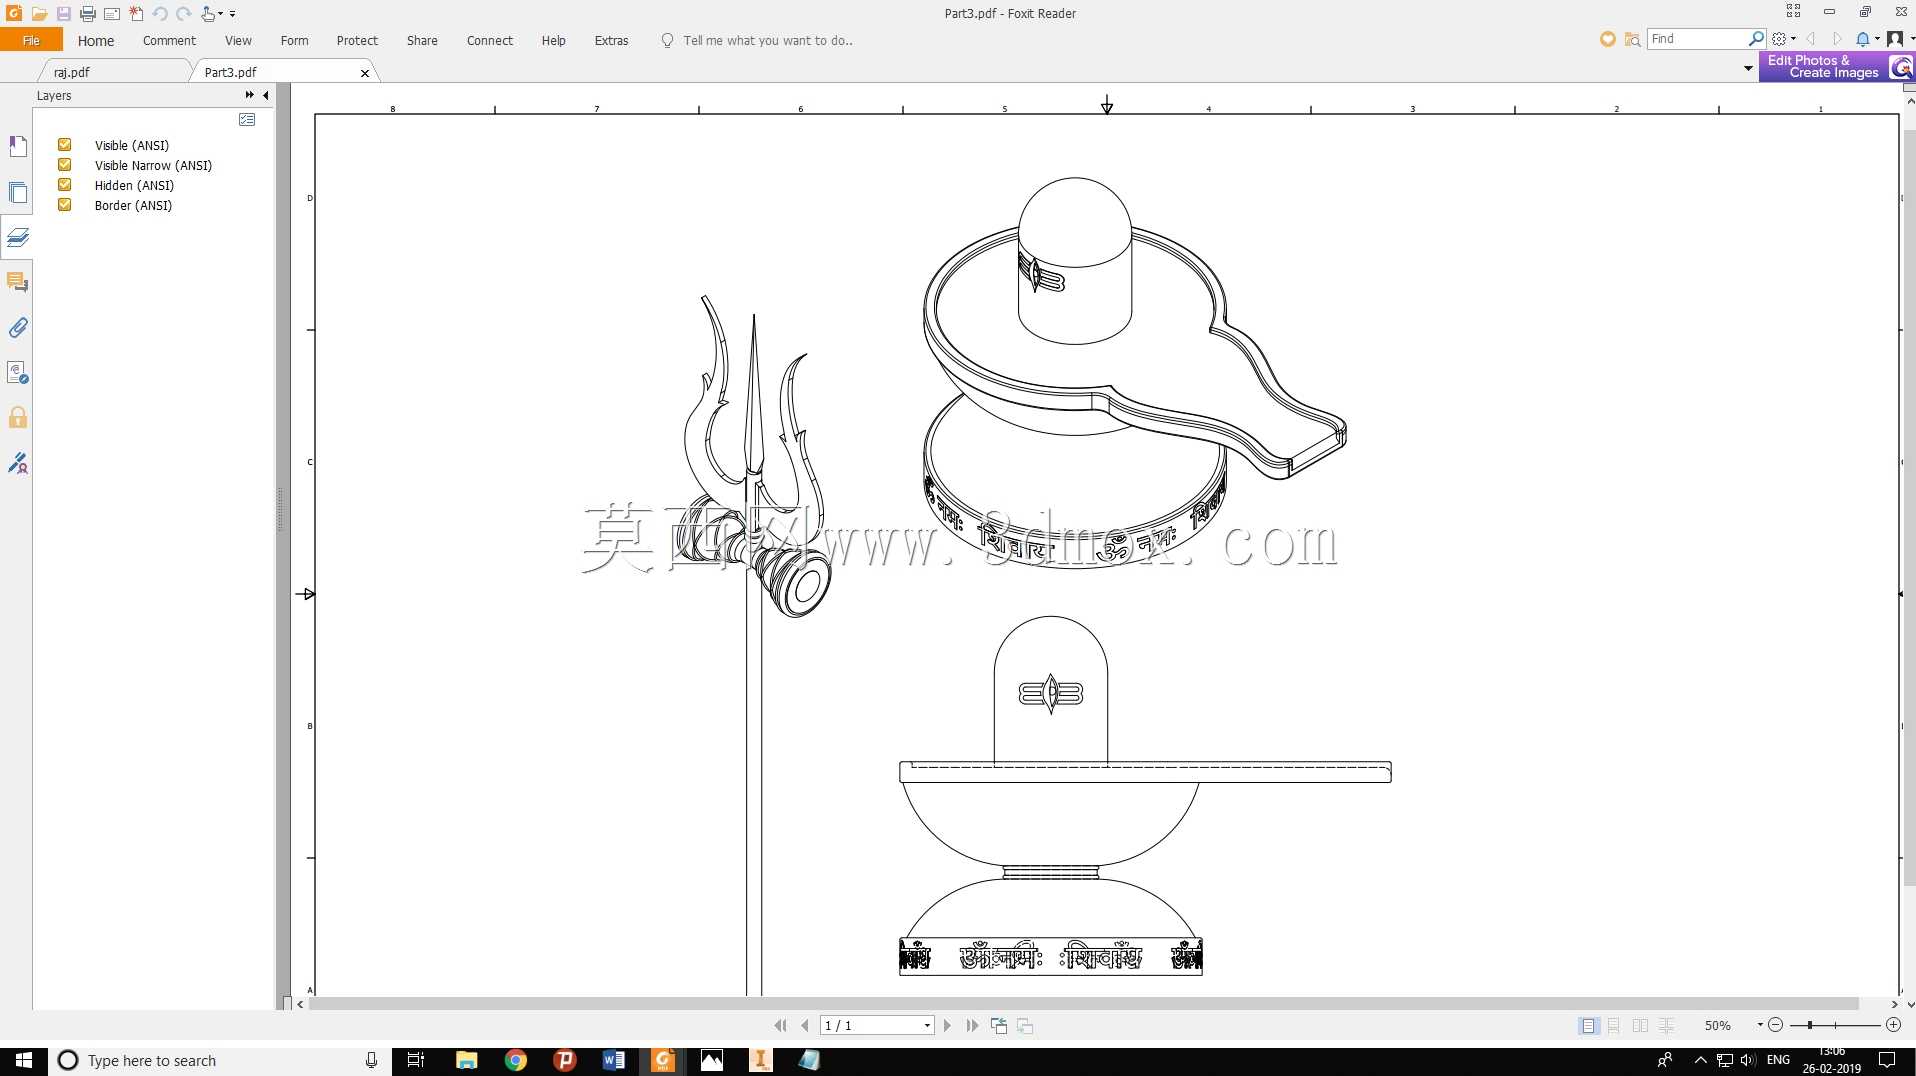The image size is (1916, 1076).
Task: Click the Tell me what you want to do box
Action: point(767,41)
